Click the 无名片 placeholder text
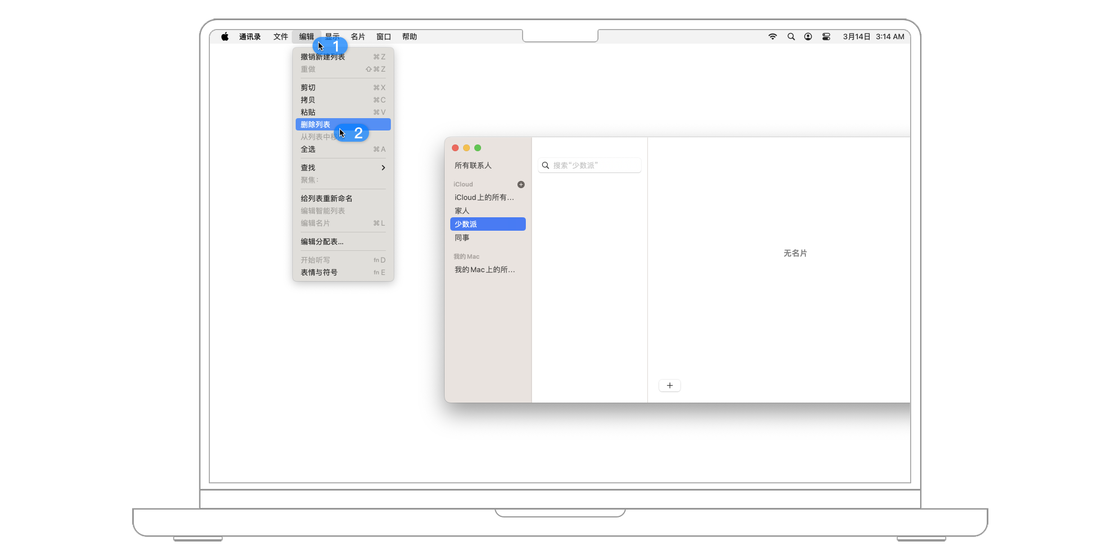The image size is (1120, 560). pos(795,254)
